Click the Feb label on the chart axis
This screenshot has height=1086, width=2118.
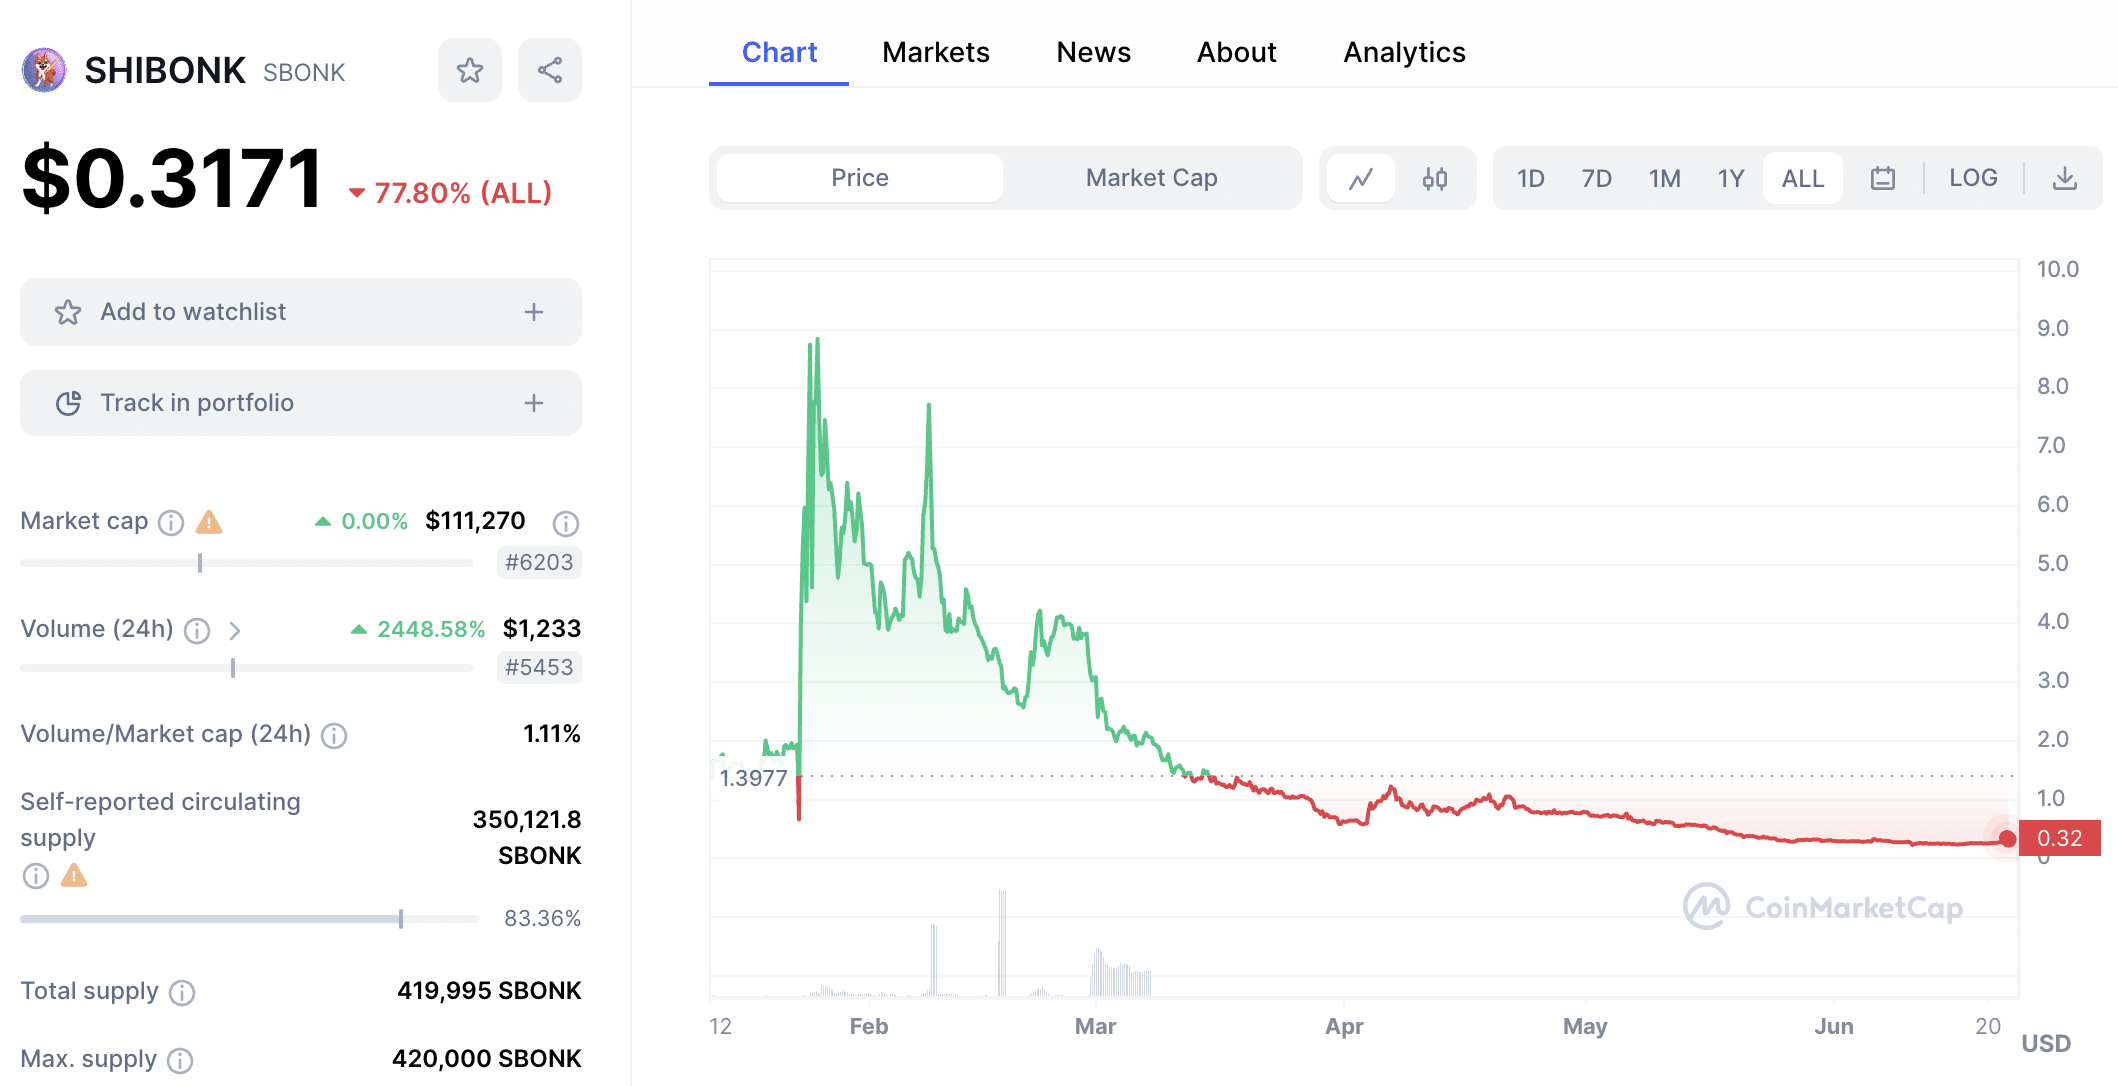click(868, 1026)
